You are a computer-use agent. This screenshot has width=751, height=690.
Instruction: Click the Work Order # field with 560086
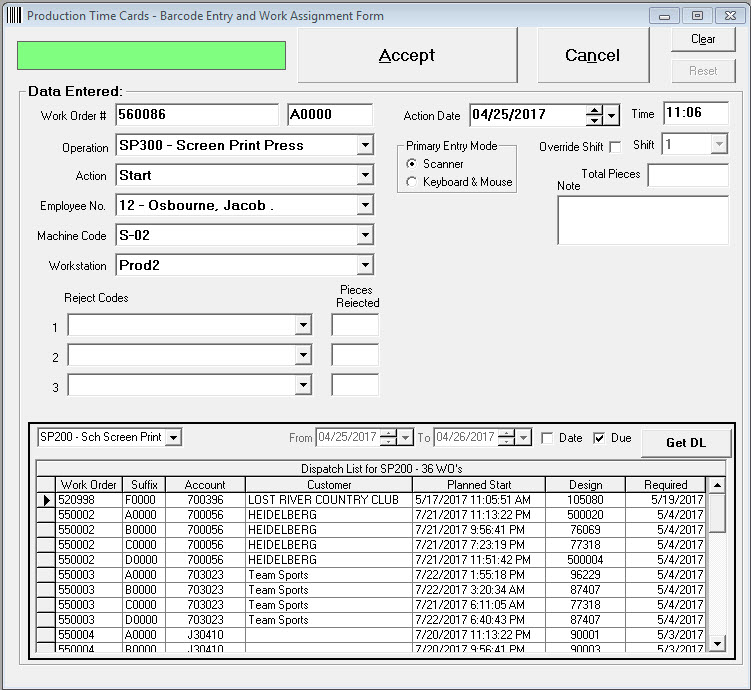[197, 115]
